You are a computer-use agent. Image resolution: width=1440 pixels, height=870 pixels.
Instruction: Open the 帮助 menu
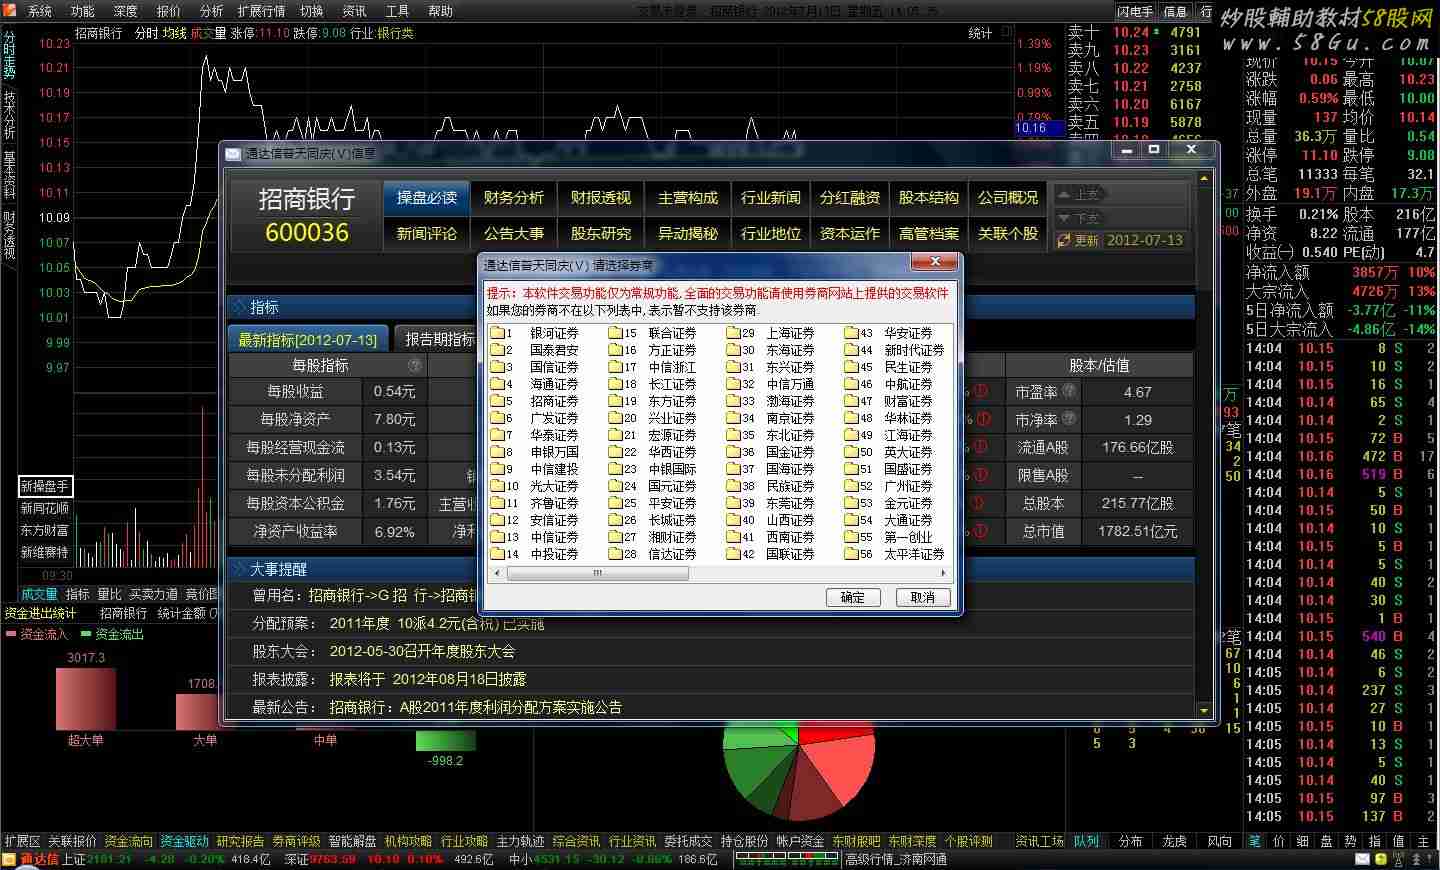440,11
